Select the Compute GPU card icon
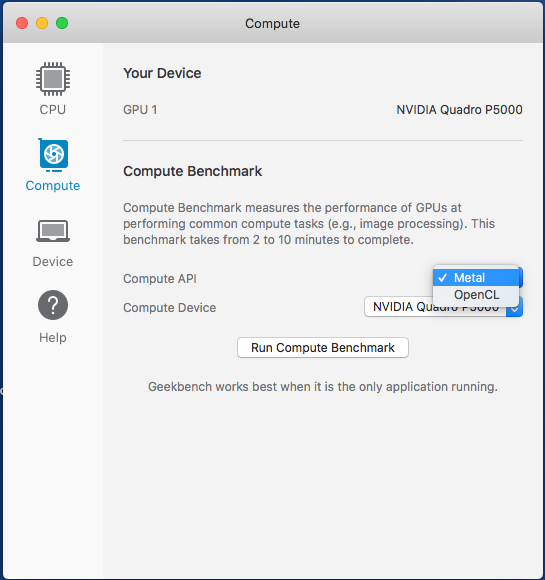545x580 pixels. point(53,155)
